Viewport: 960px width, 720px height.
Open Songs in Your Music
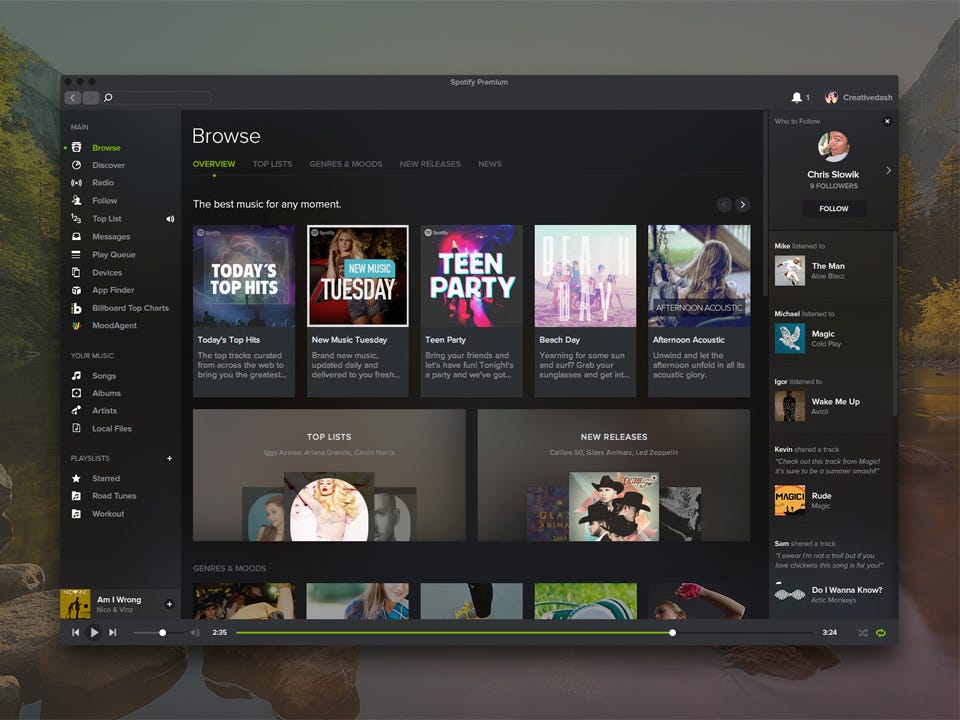104,376
